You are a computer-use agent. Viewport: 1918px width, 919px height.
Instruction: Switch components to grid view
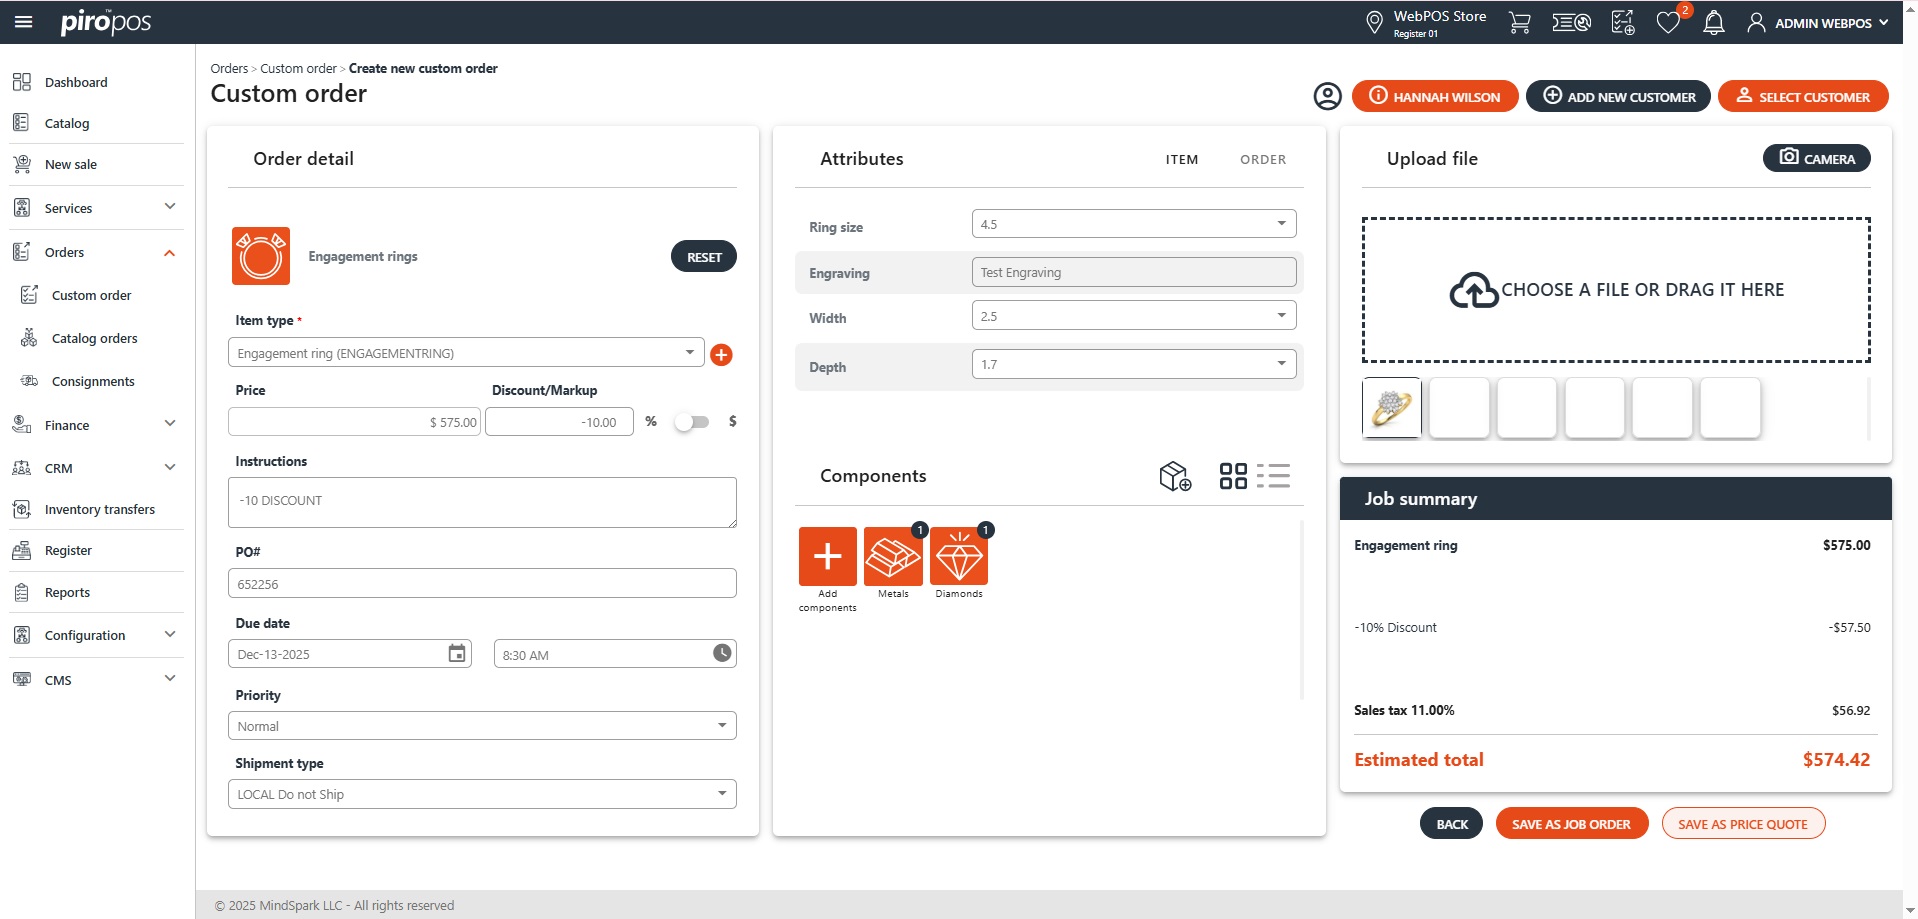point(1233,476)
